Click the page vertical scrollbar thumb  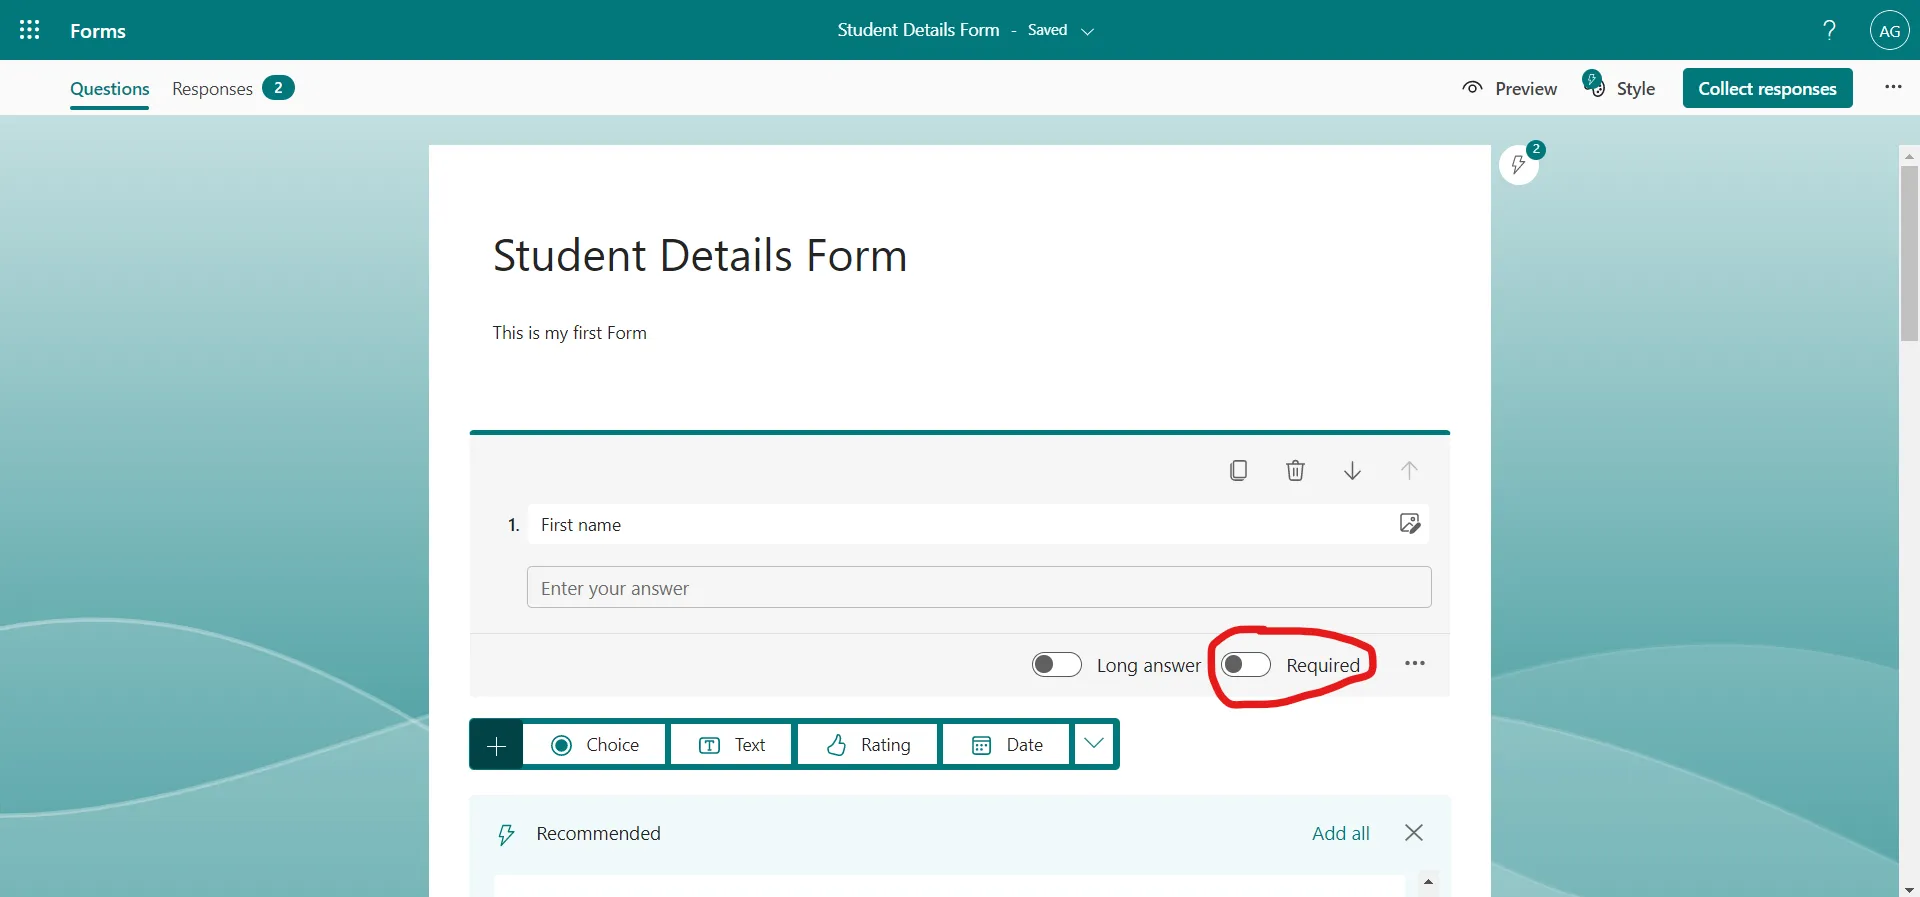(x=1909, y=253)
